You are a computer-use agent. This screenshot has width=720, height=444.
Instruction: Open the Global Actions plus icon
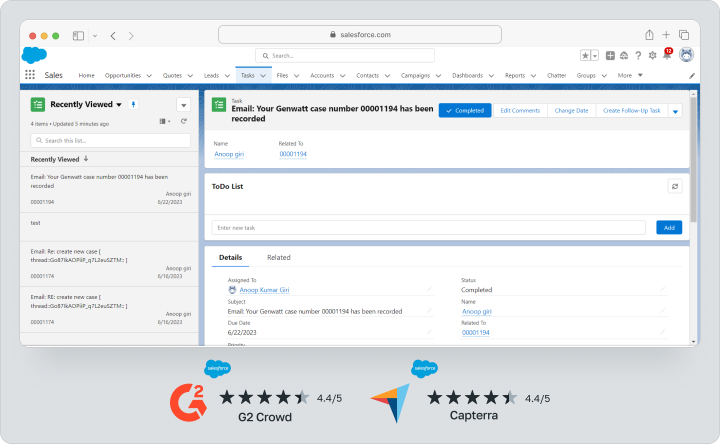610,56
